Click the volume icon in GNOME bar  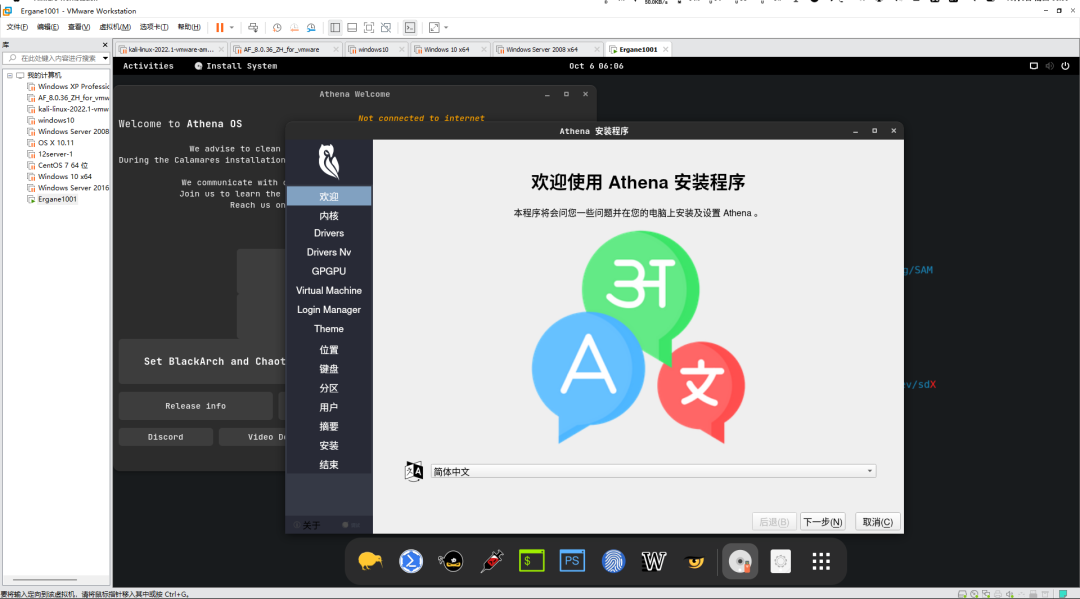click(1049, 66)
